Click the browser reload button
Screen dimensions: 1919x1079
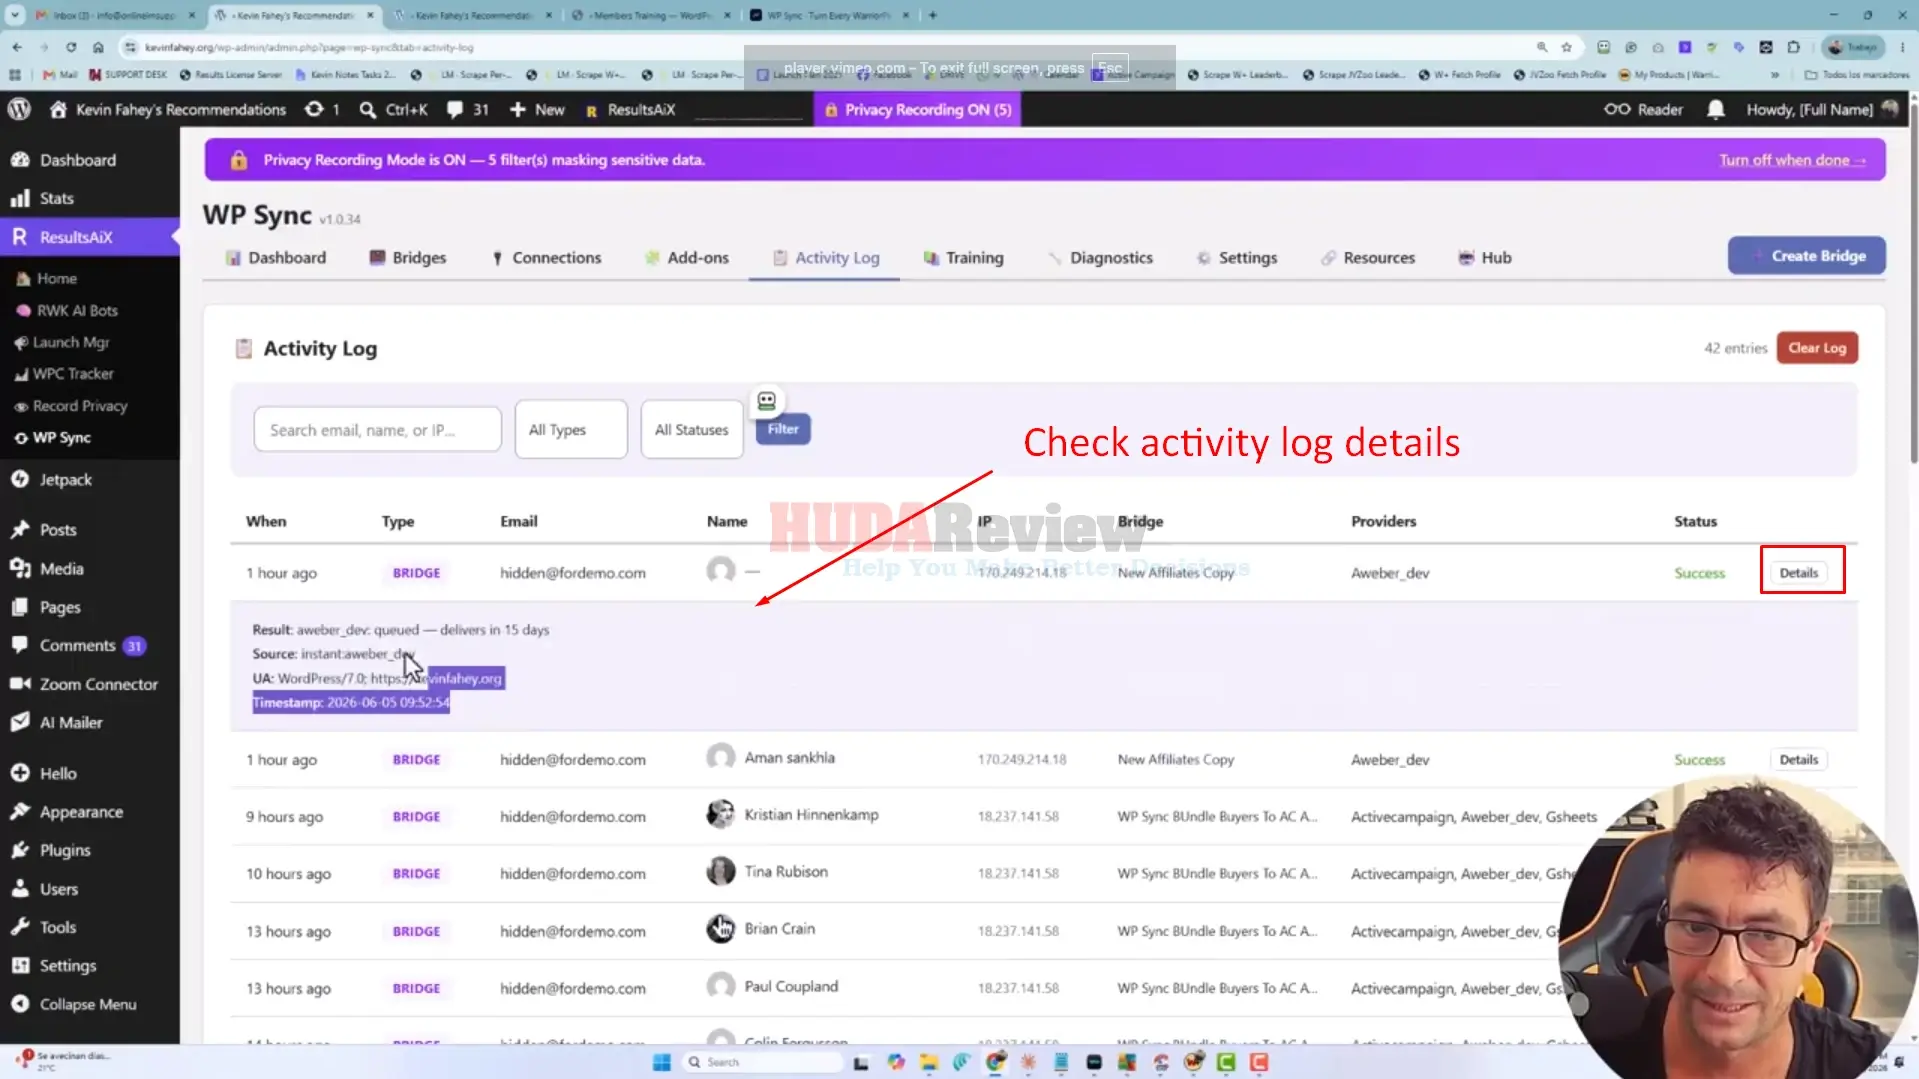(71, 47)
